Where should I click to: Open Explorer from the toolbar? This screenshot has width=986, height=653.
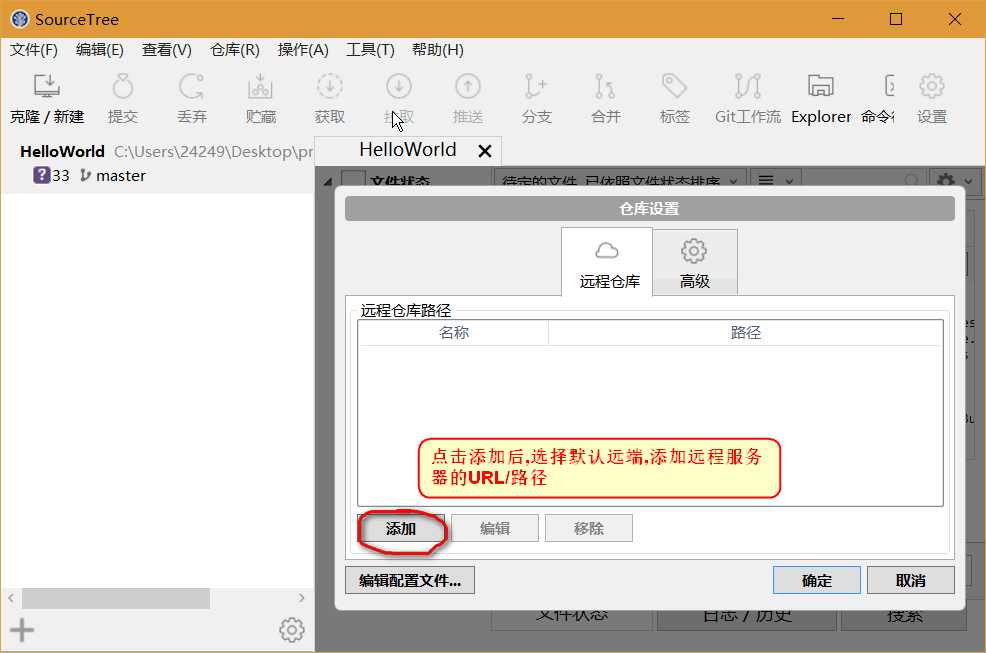click(821, 99)
